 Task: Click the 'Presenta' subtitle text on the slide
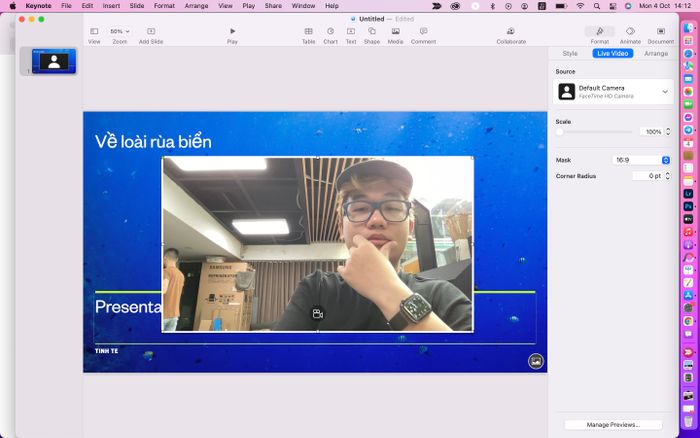pos(128,307)
